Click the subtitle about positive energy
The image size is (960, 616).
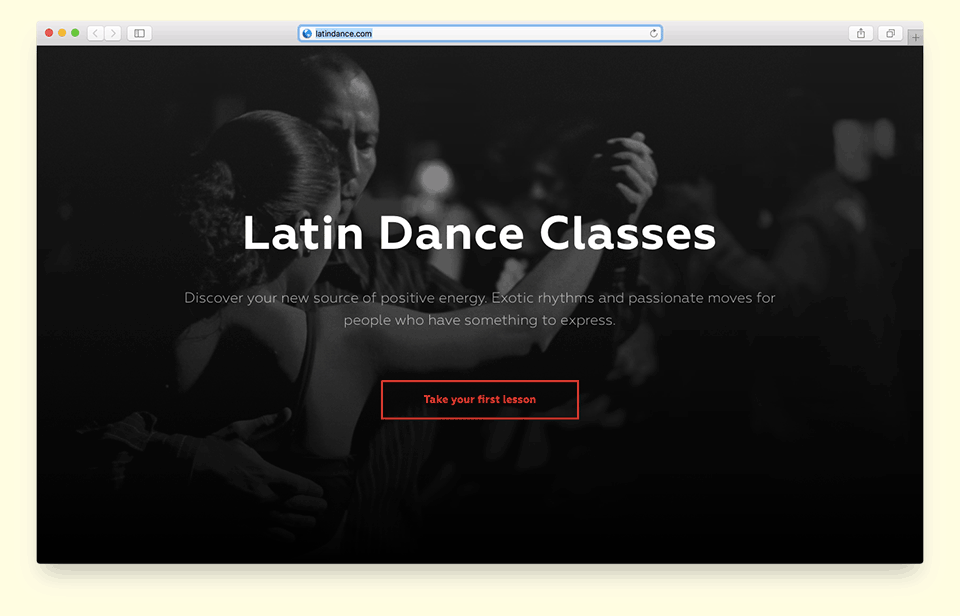click(480, 308)
